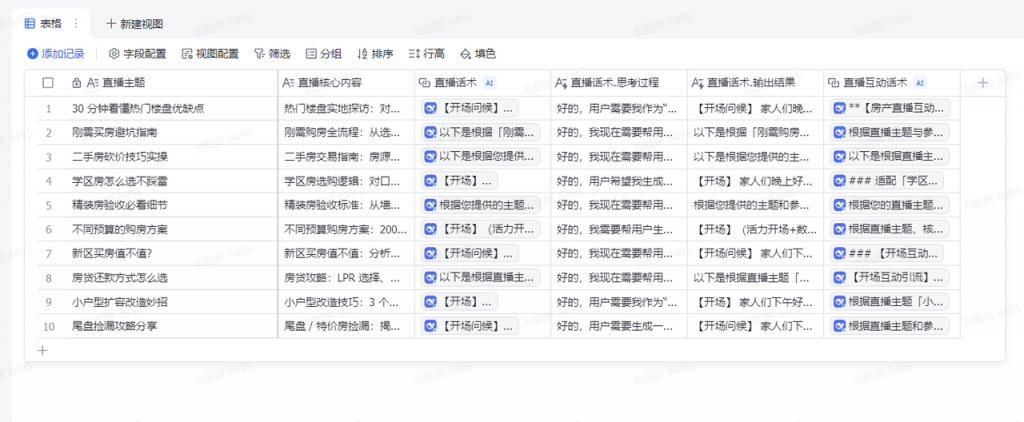Image resolution: width=1024 pixels, height=422 pixels.
Task: Select cell 精装房验收必看细节
Action: 173,205
